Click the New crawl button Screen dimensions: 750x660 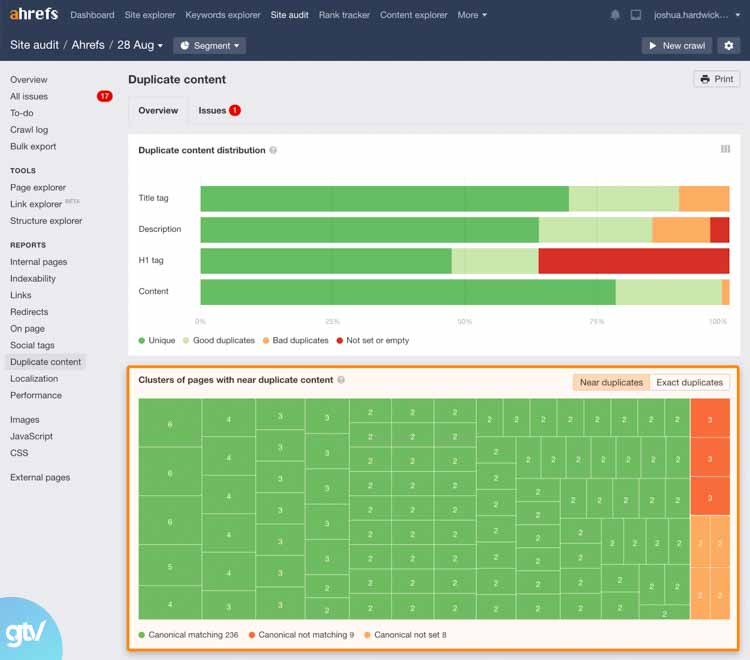(x=676, y=46)
